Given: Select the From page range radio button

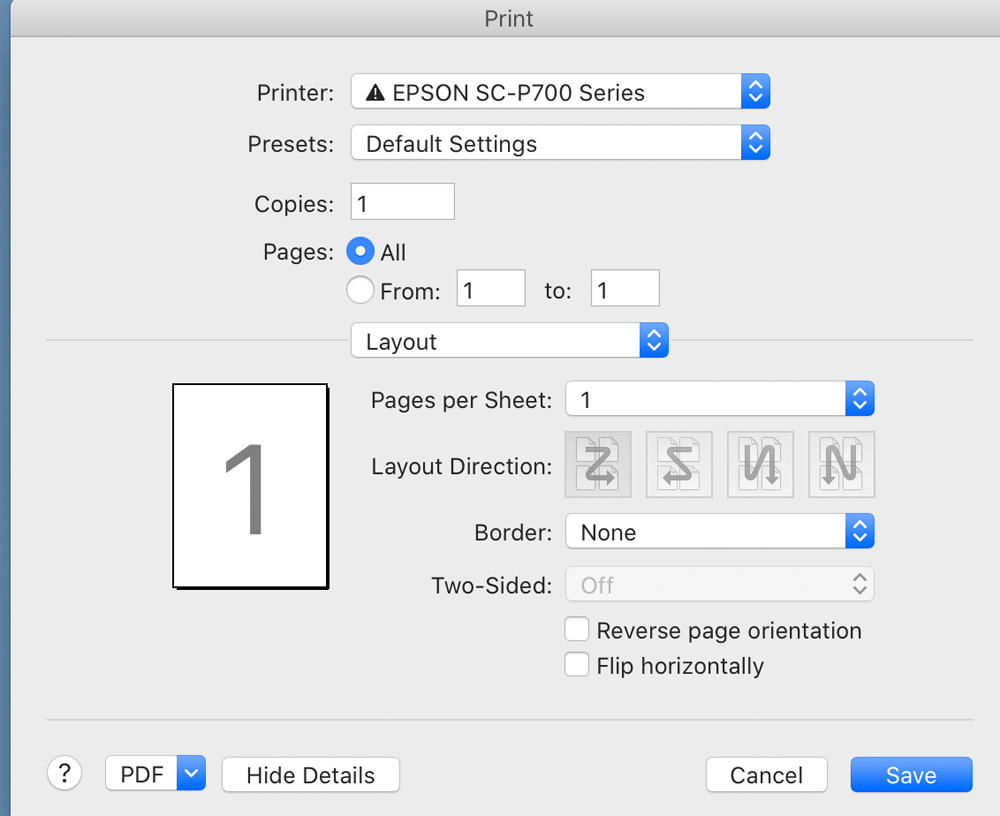Looking at the screenshot, I should coord(360,291).
